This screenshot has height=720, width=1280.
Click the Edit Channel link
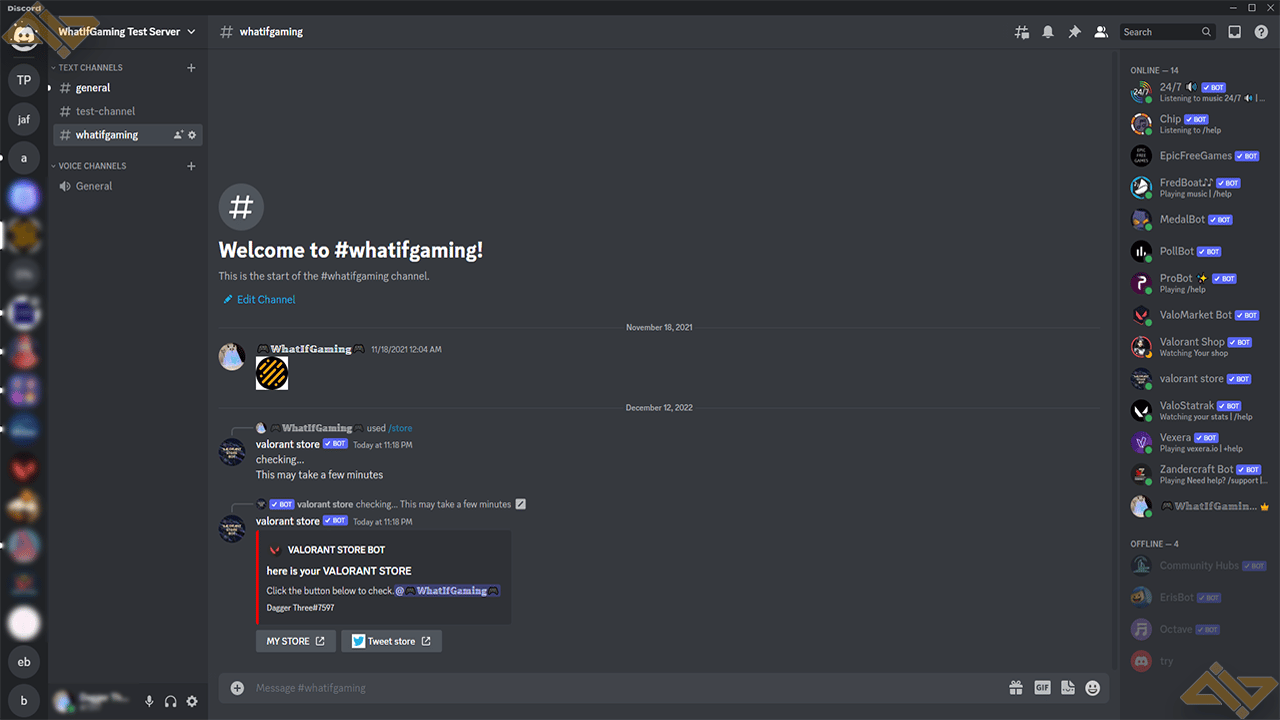(x=259, y=299)
